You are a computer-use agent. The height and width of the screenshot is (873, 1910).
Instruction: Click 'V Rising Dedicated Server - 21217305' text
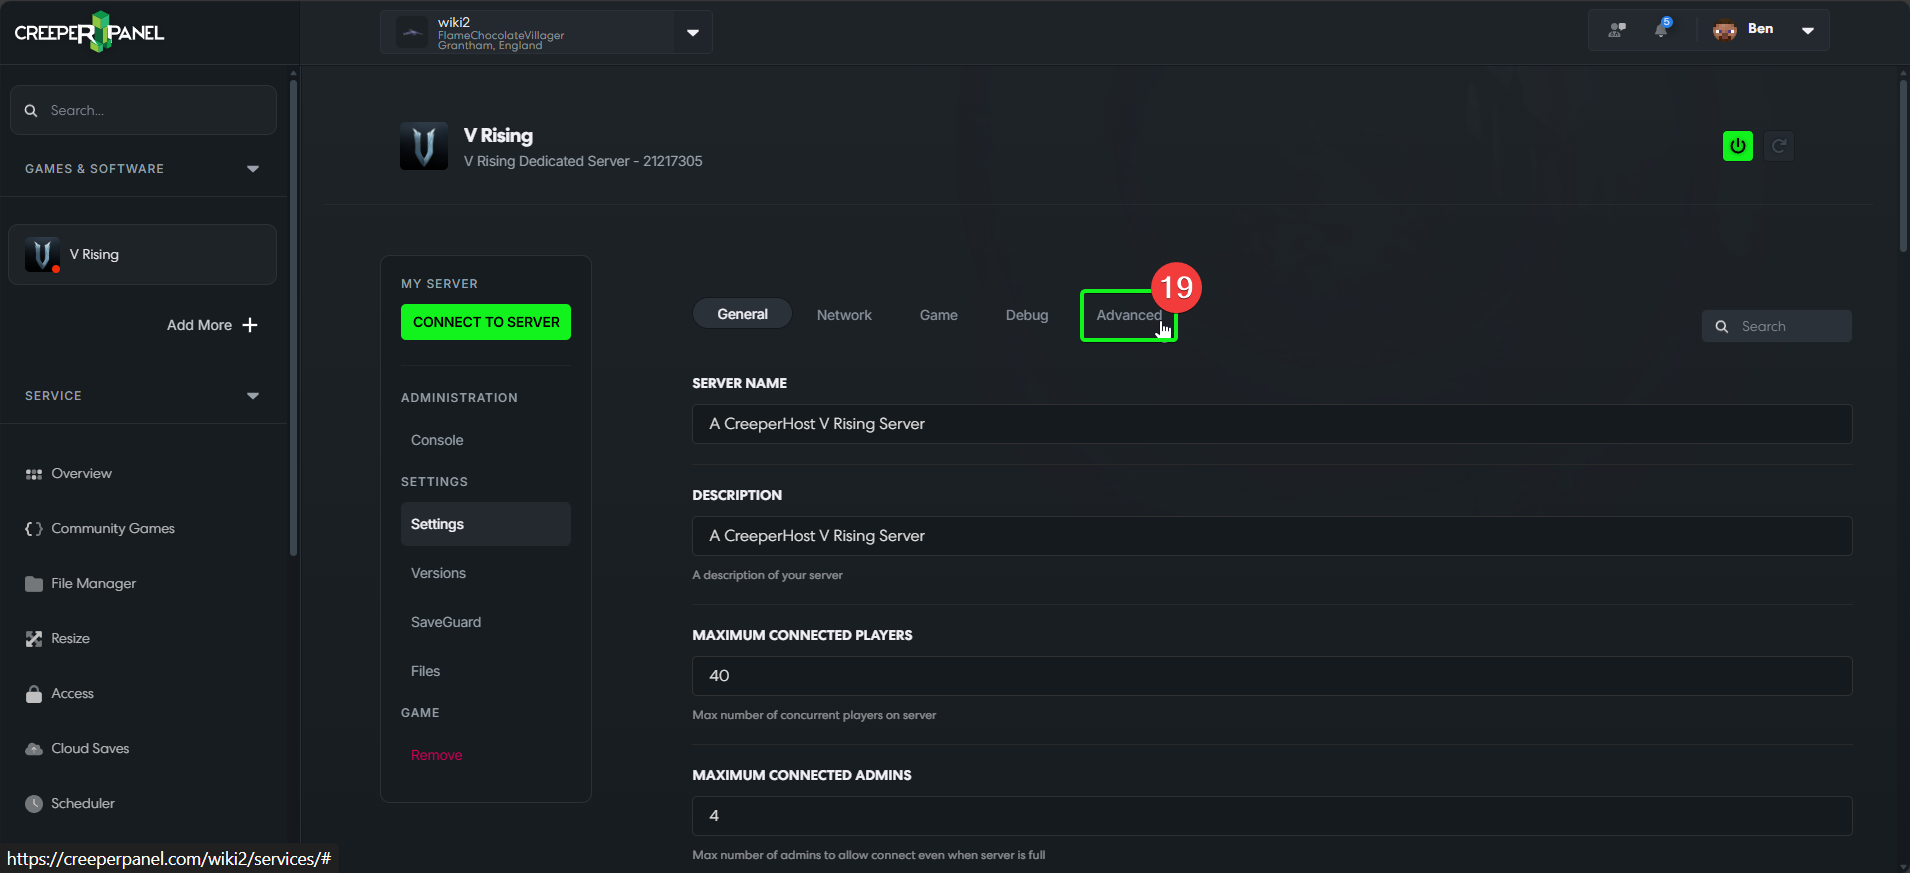583,161
